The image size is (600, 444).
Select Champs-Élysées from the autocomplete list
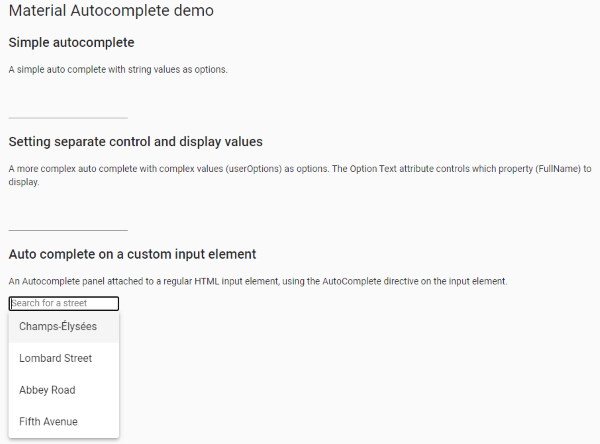point(58,327)
